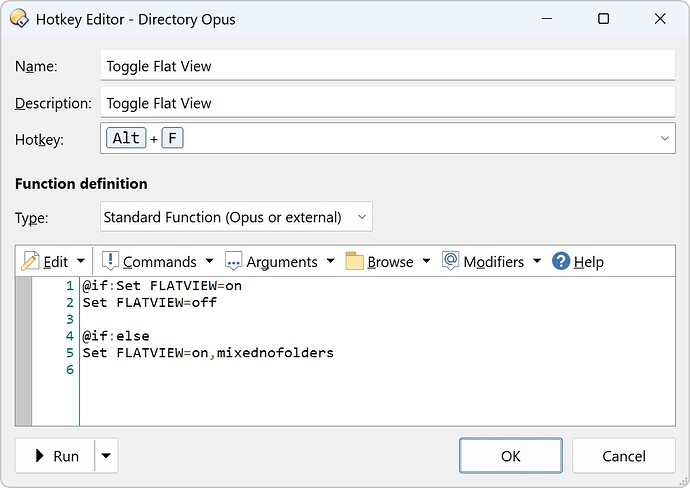
Task: Click the blue Help question mark icon
Action: 561,261
